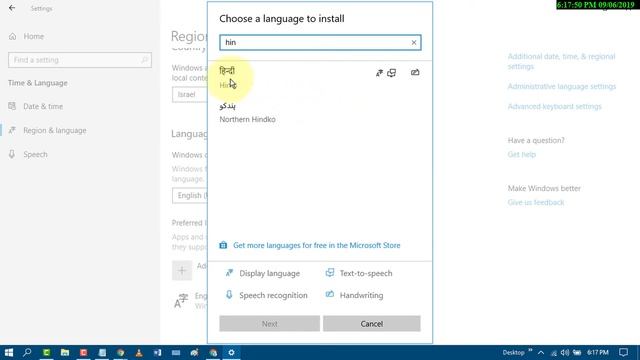This screenshot has width=640, height=360.
Task: Open Additional date, time & regional settings
Action: 561,61
